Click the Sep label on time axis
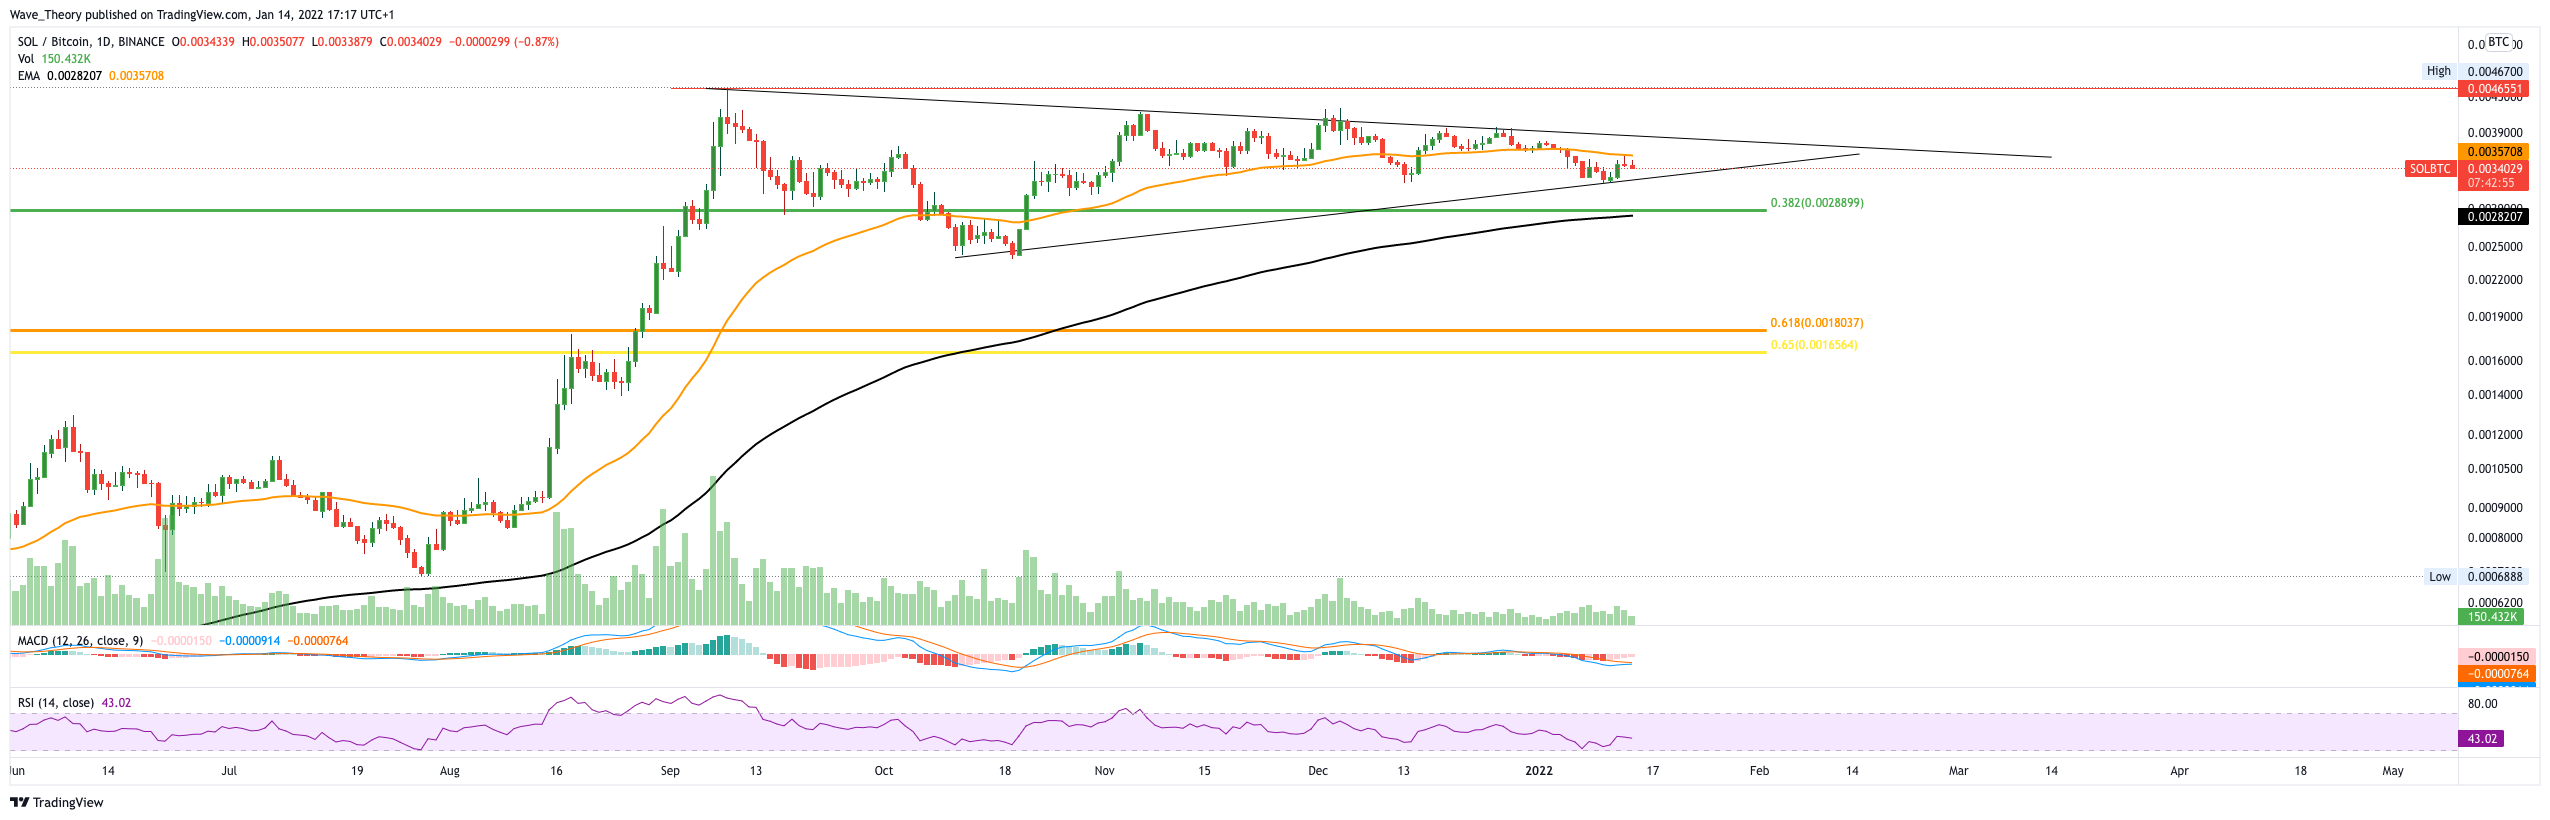The height and width of the screenshot is (820, 2550). coord(670,771)
